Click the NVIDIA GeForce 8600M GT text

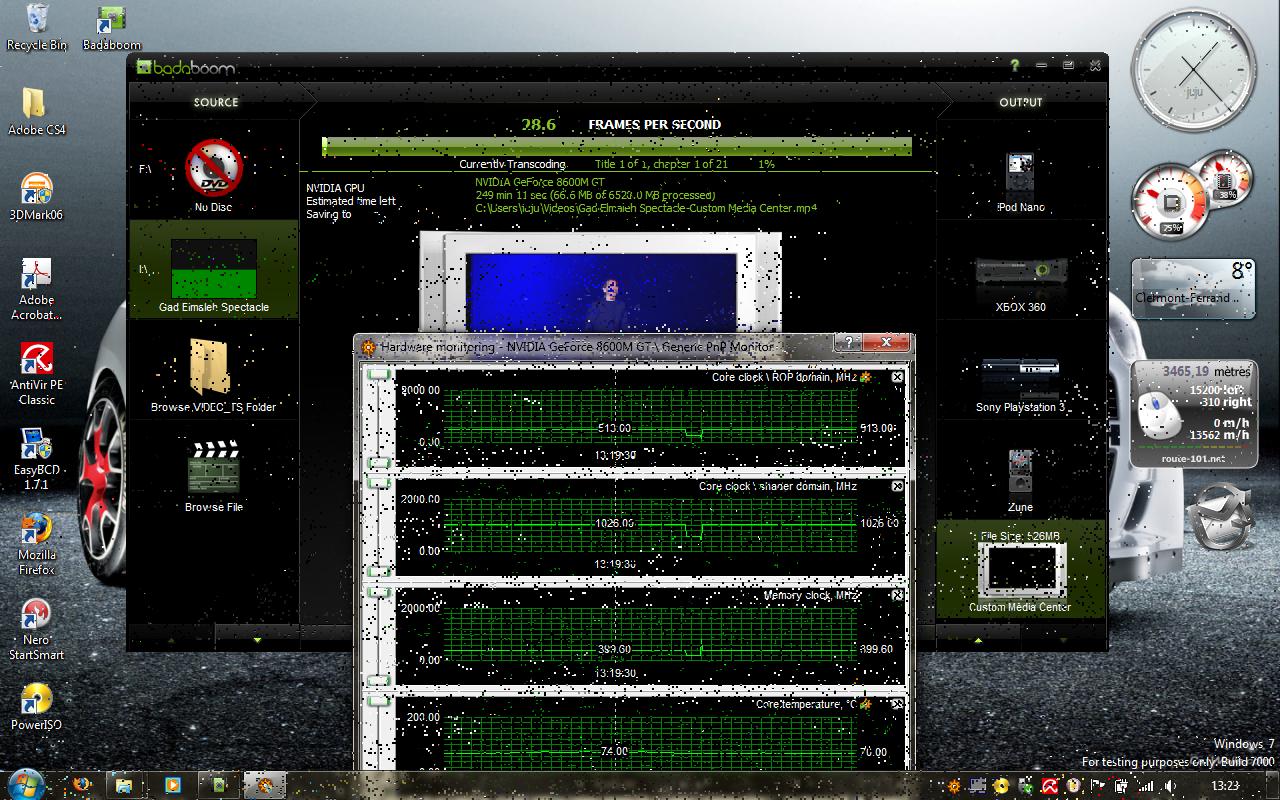(540, 182)
